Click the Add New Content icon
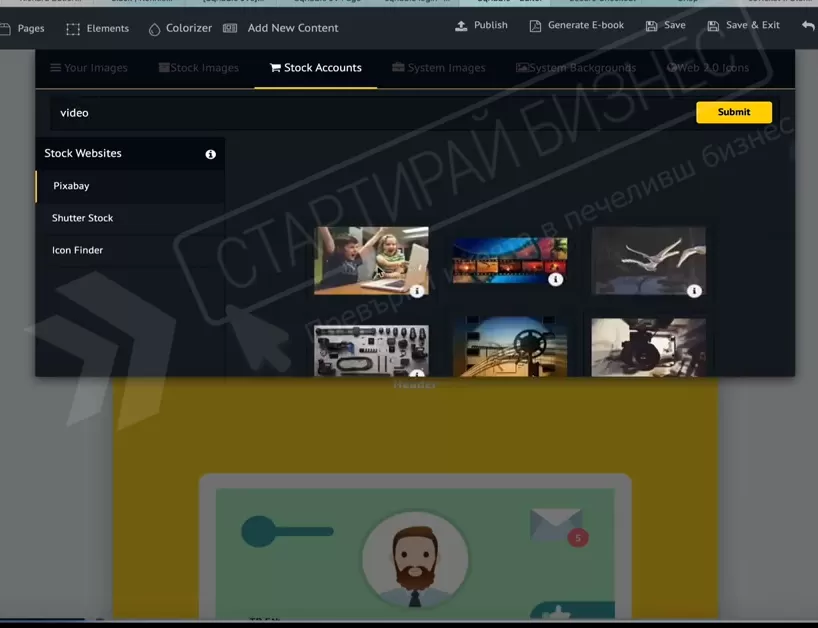This screenshot has height=628, width=818. pos(230,28)
